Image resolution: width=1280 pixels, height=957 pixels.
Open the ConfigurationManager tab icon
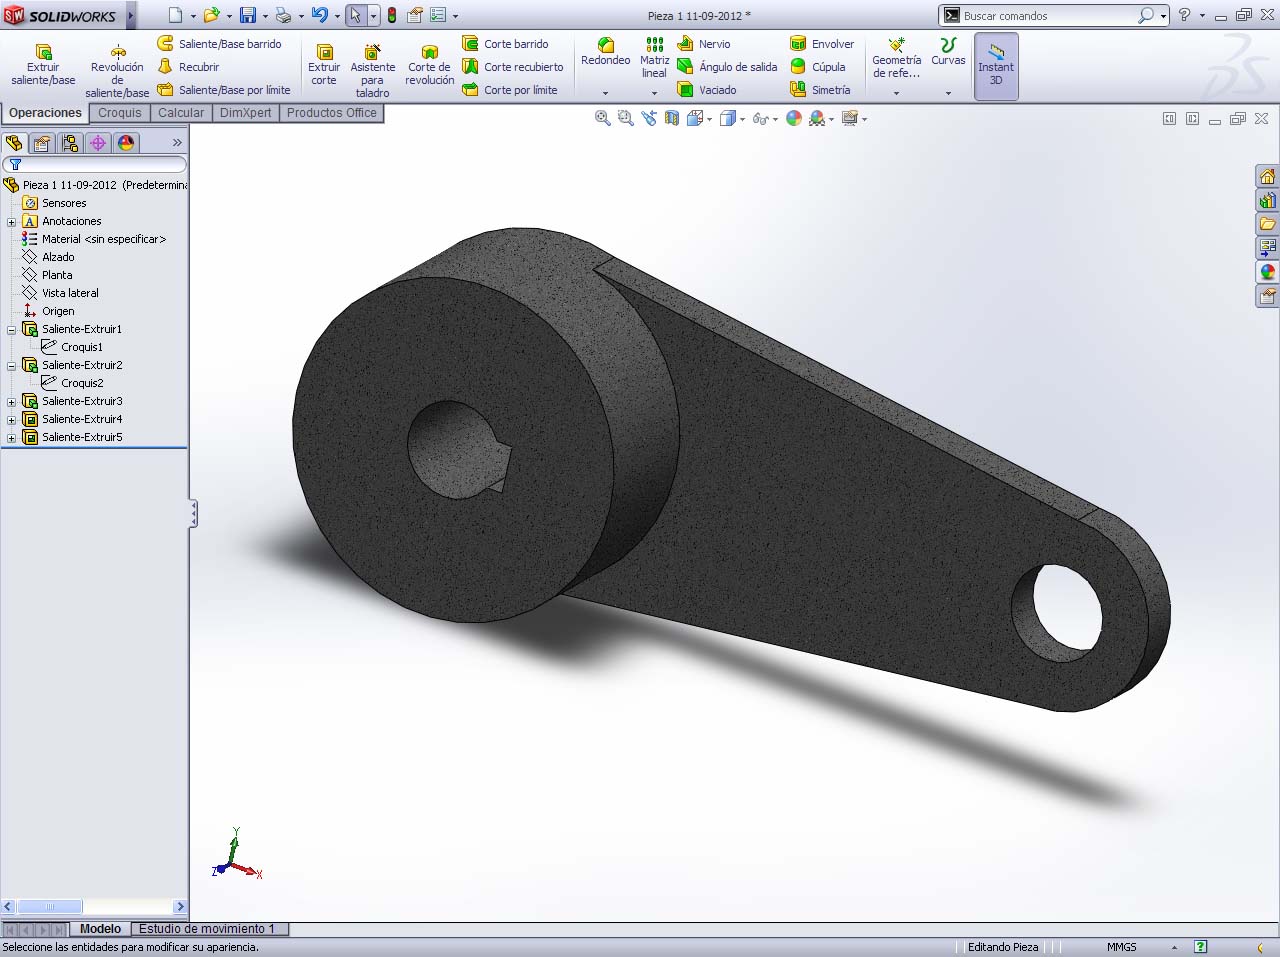pyautogui.click(x=70, y=143)
